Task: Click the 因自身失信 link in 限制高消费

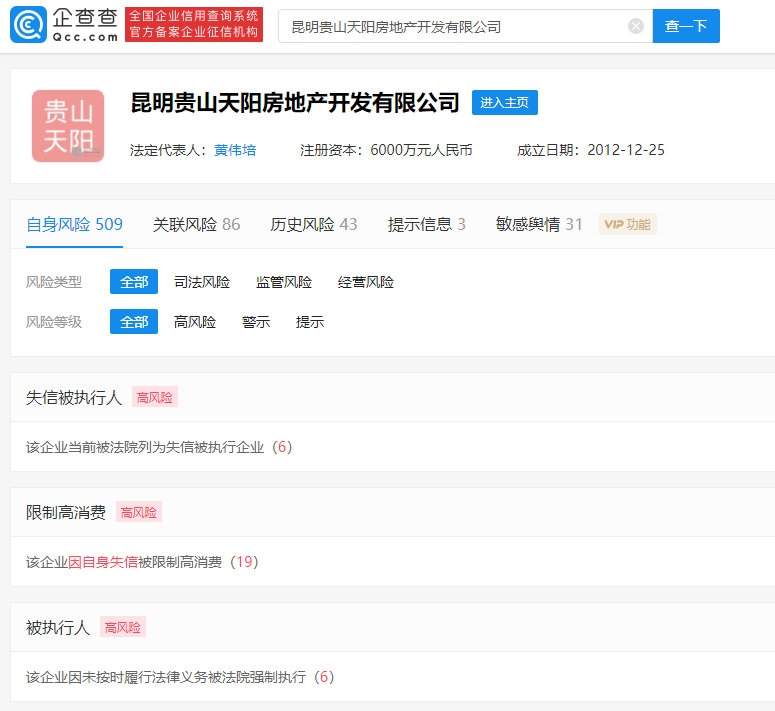Action: pyautogui.click(x=103, y=562)
